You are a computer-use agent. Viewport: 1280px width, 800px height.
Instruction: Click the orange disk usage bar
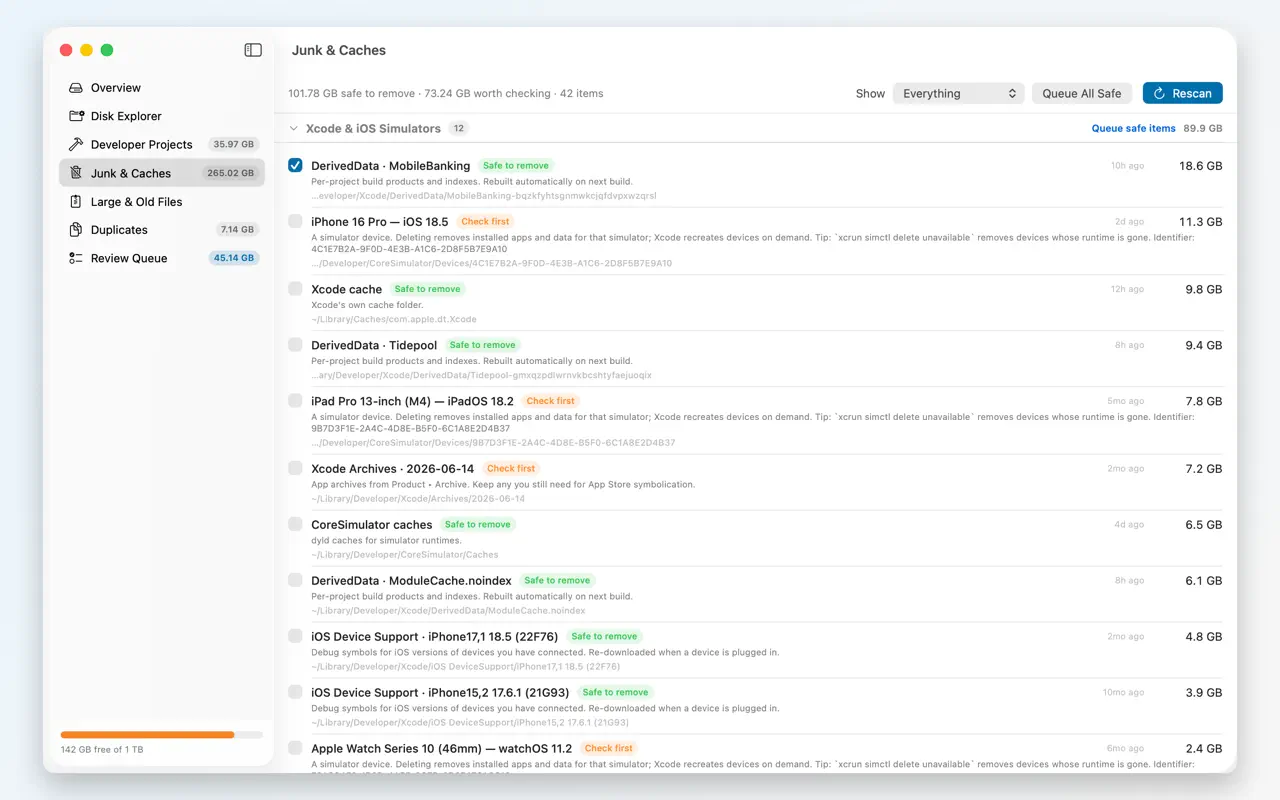(x=147, y=735)
